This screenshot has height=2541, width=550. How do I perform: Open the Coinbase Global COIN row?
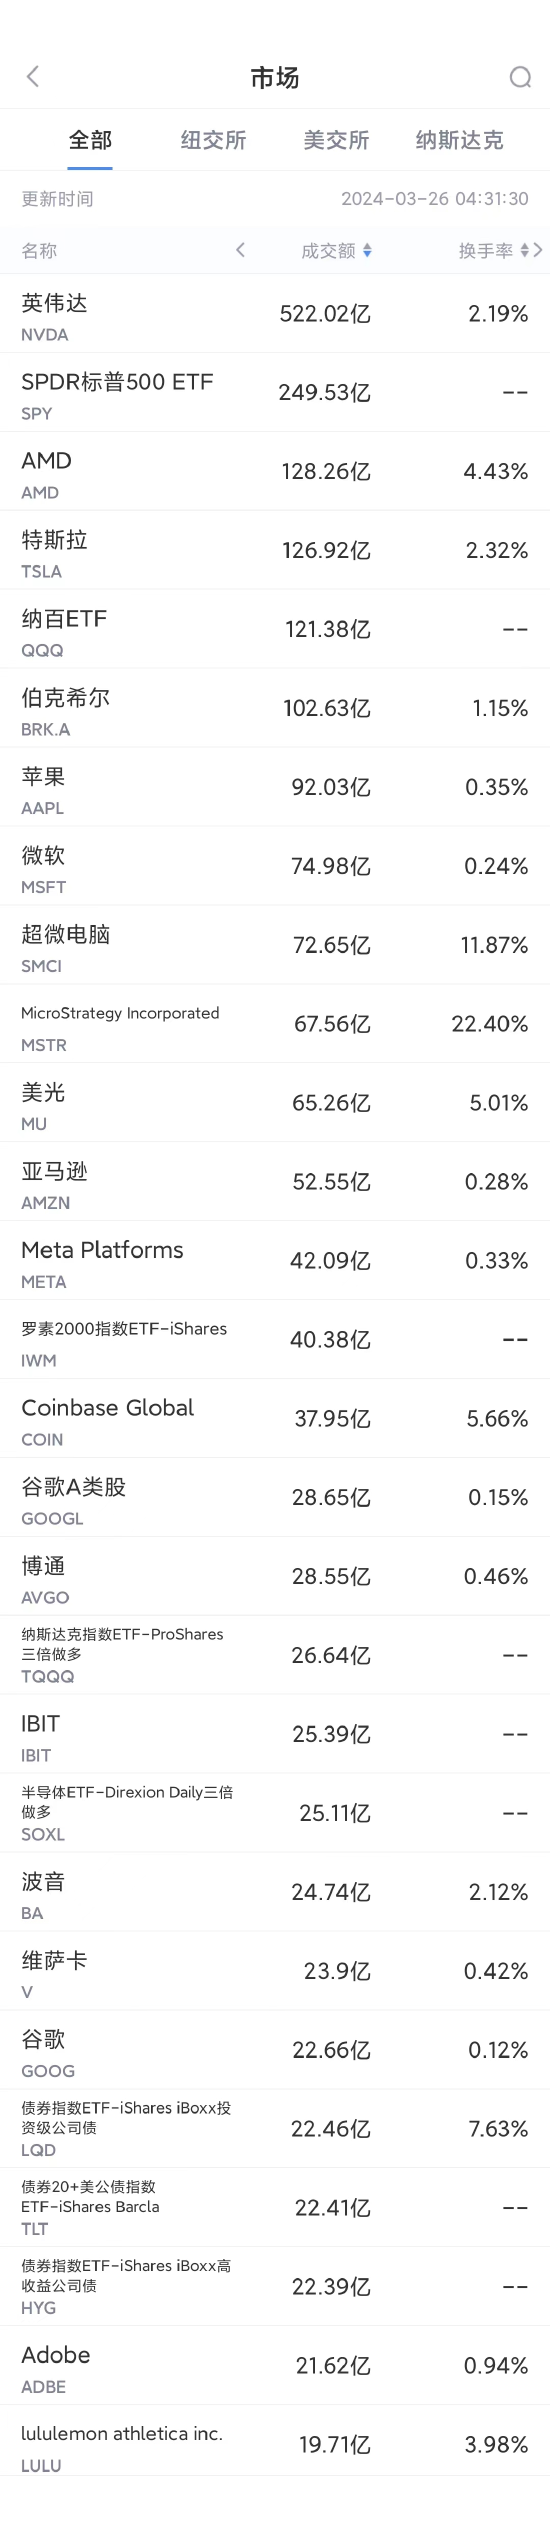(275, 1420)
